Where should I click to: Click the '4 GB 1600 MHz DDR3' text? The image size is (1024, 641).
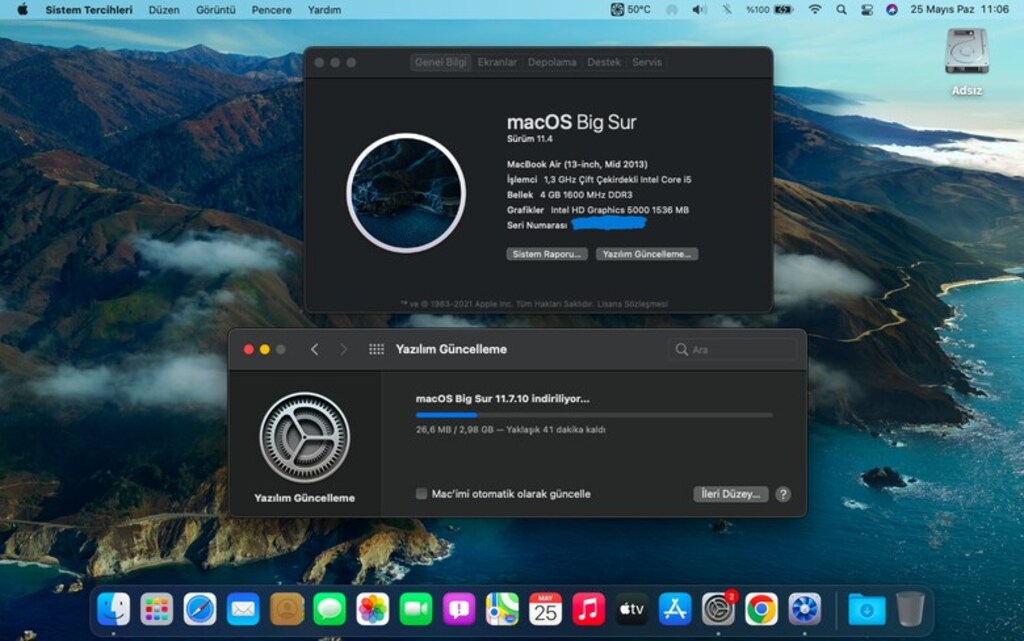pos(586,195)
